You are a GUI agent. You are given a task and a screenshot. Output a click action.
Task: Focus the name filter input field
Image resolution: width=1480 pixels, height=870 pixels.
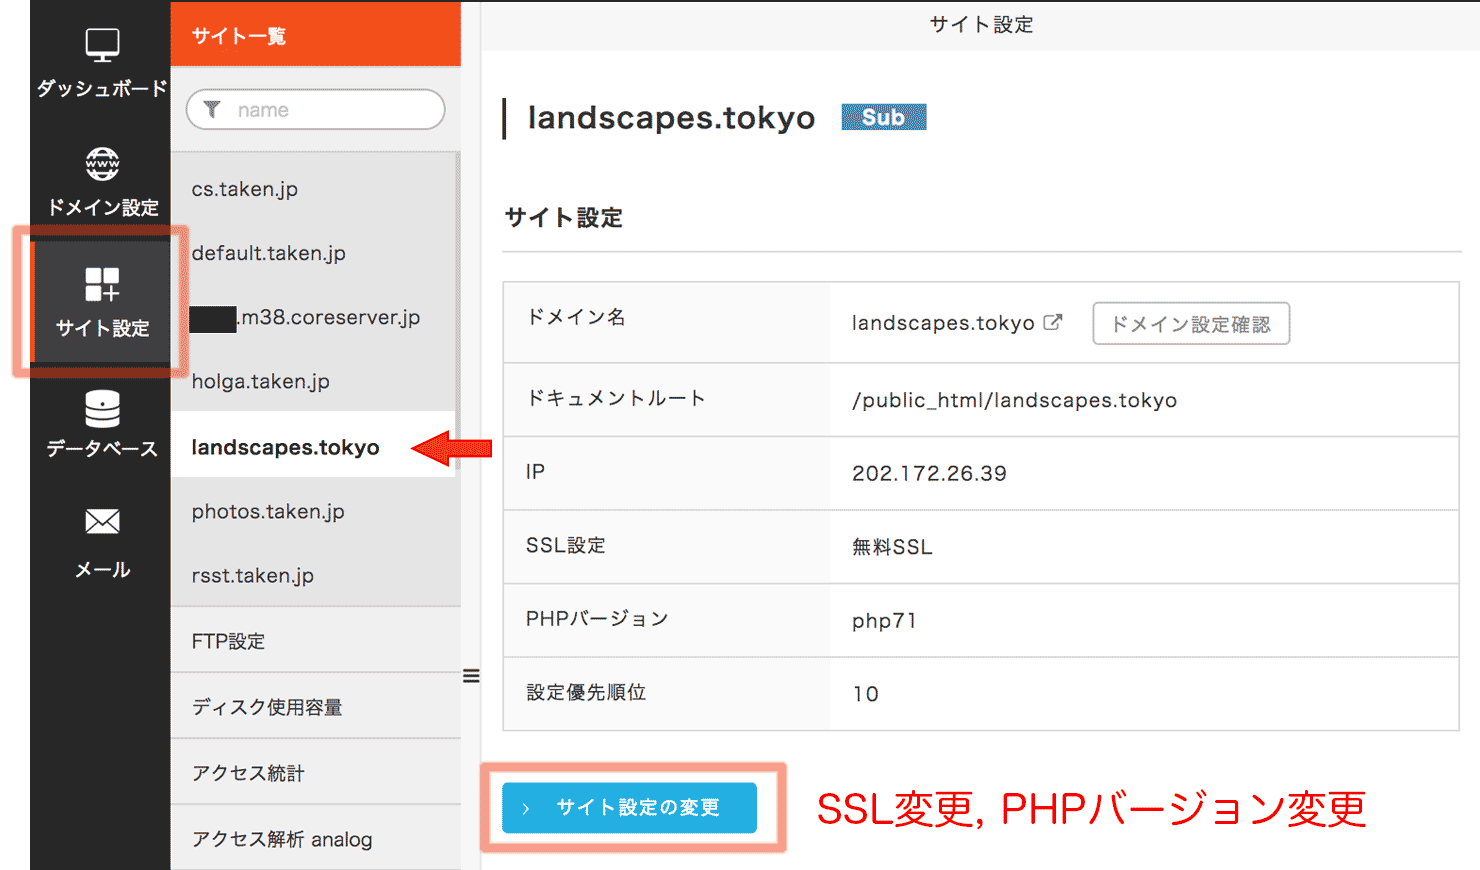[315, 110]
